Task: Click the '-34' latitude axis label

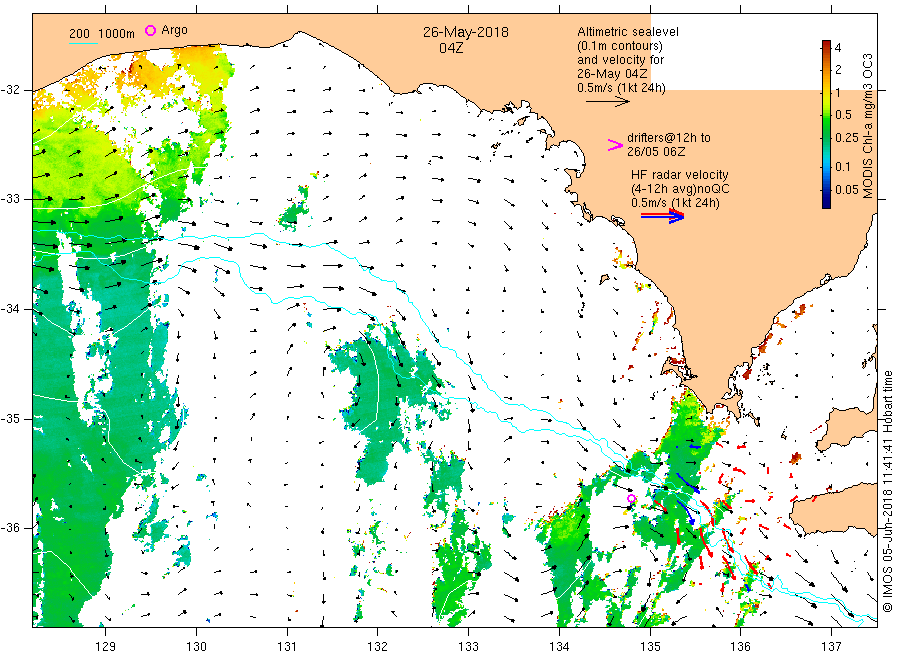Action: pyautogui.click(x=9, y=309)
